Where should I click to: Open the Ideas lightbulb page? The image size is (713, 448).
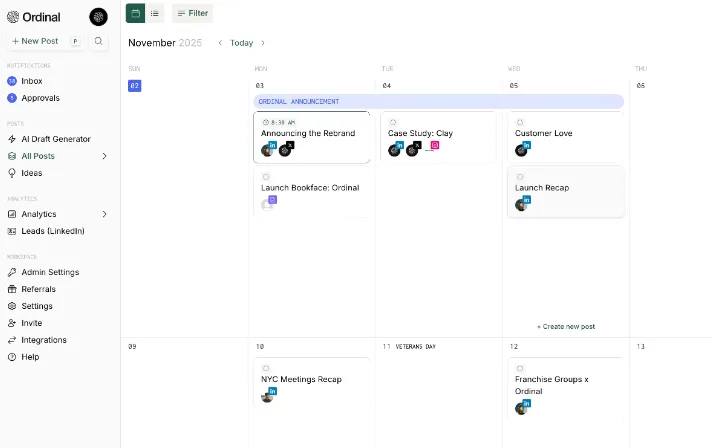pyautogui.click(x=32, y=173)
